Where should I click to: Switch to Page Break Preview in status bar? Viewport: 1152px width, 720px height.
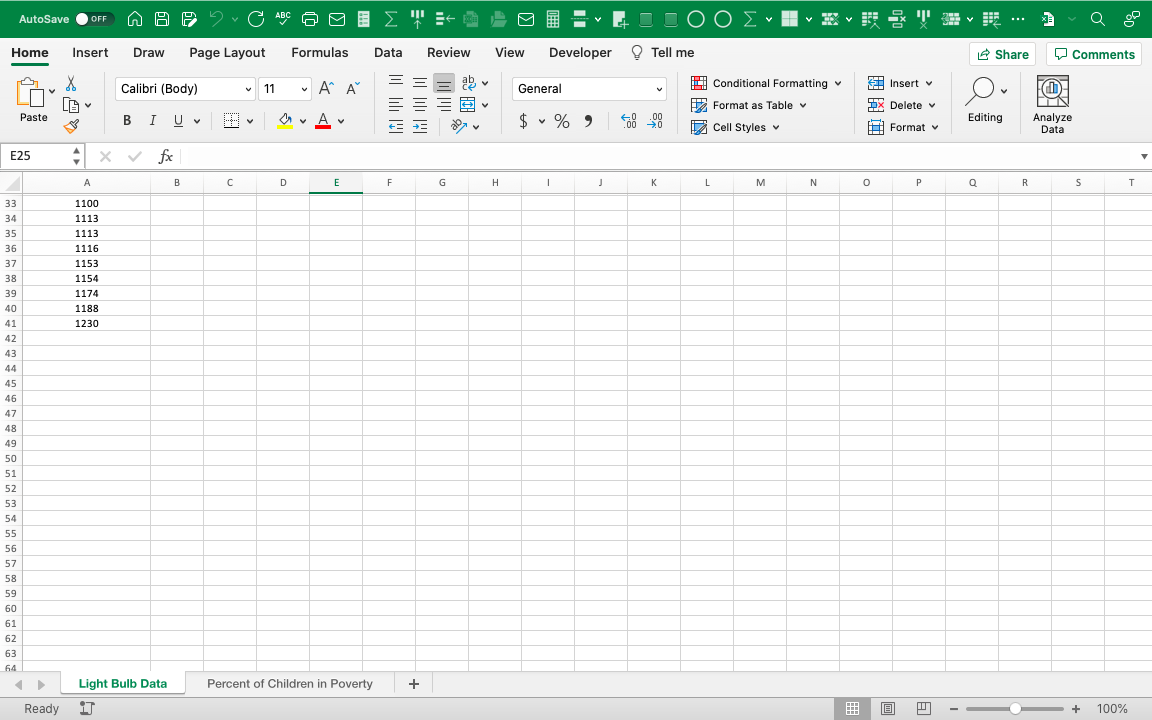click(924, 709)
